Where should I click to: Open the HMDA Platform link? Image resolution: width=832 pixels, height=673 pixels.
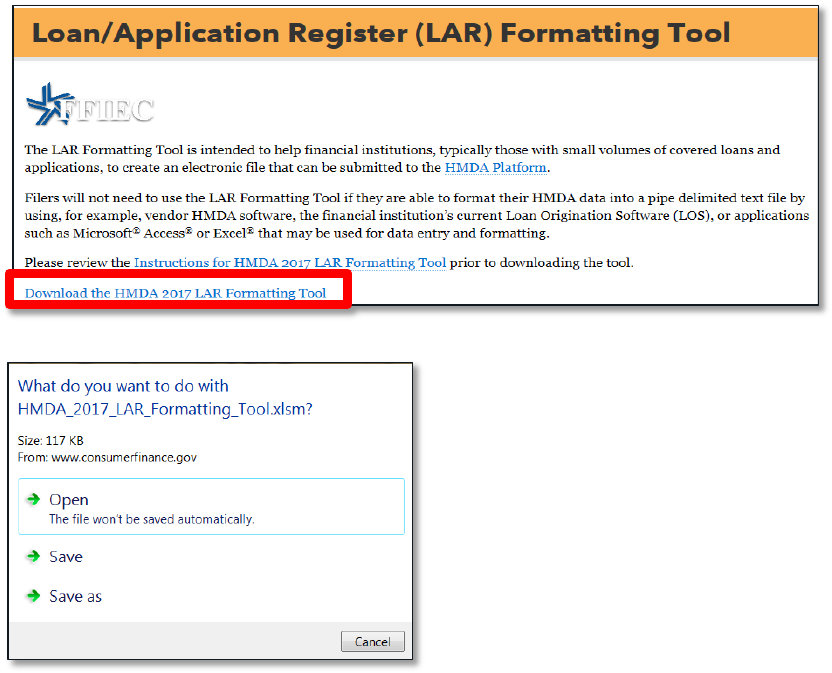[x=496, y=168]
